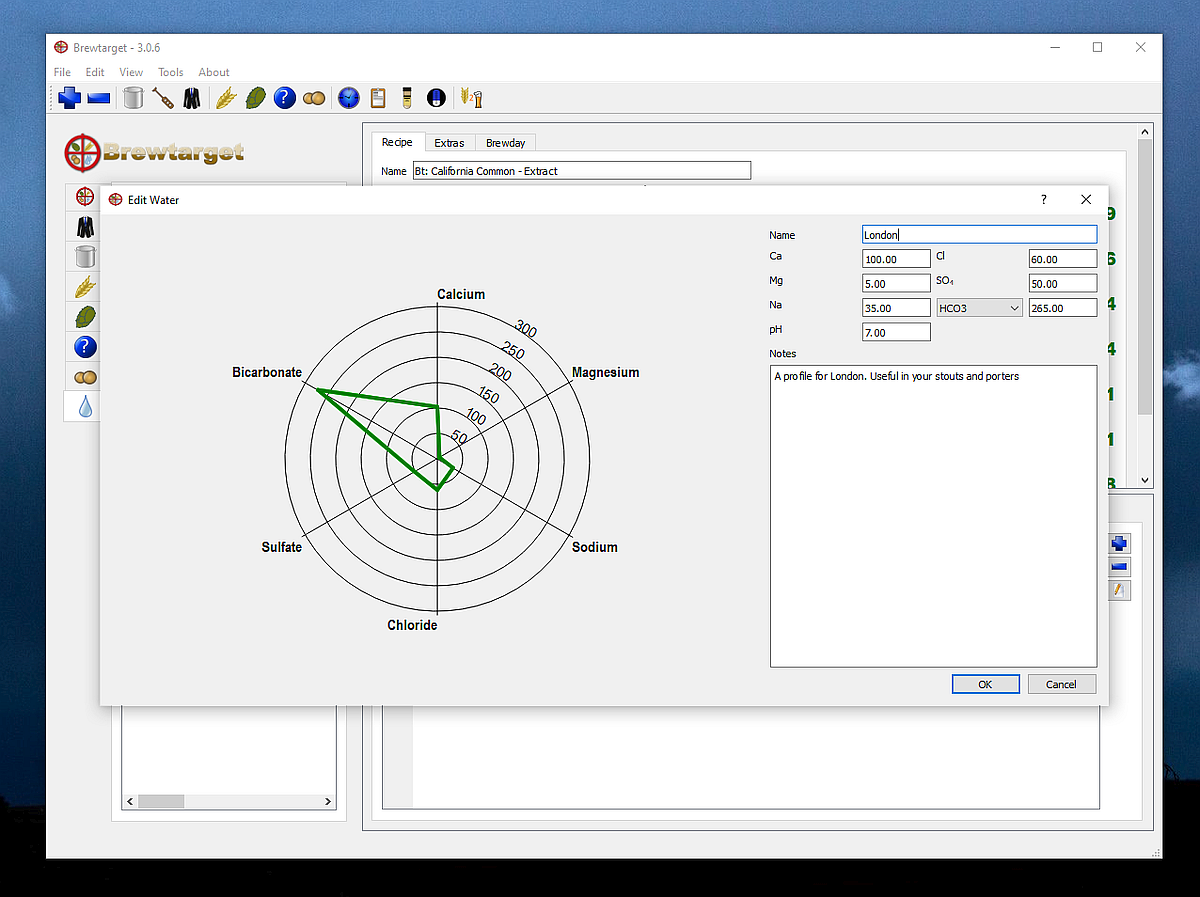Confirm water edits with OK button

click(985, 684)
